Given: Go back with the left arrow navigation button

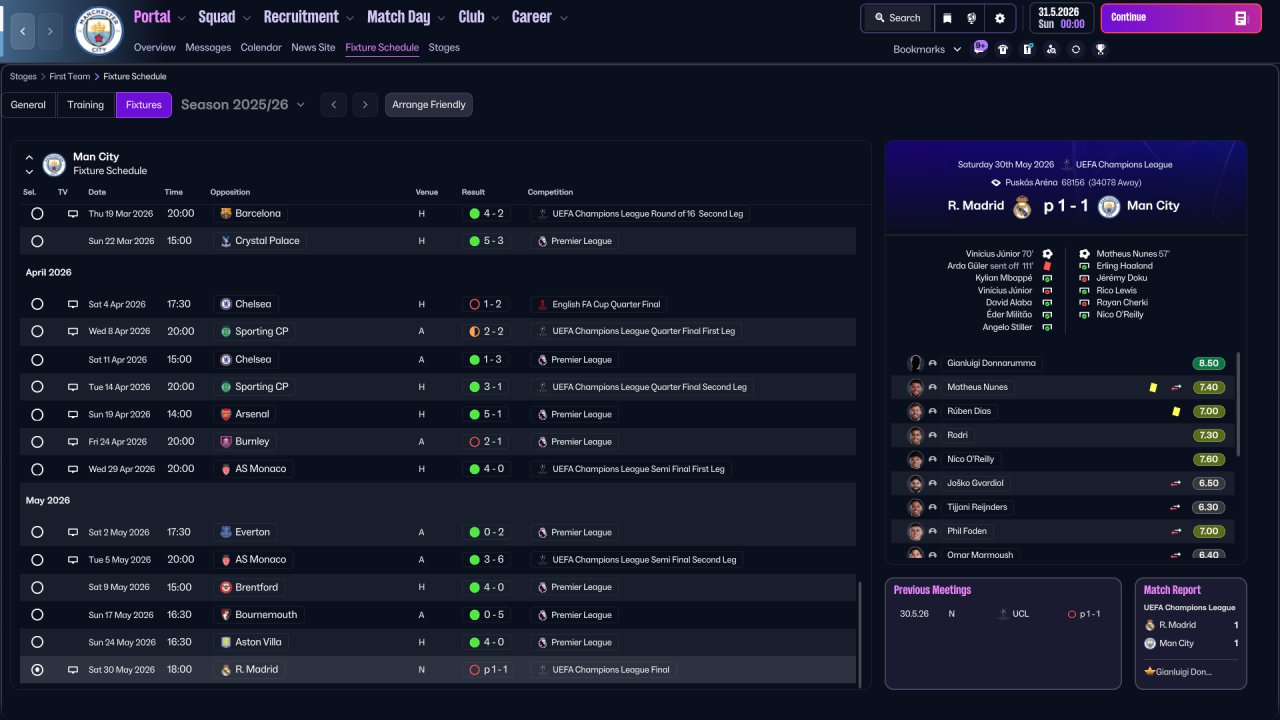Looking at the screenshot, I should click(22, 31).
